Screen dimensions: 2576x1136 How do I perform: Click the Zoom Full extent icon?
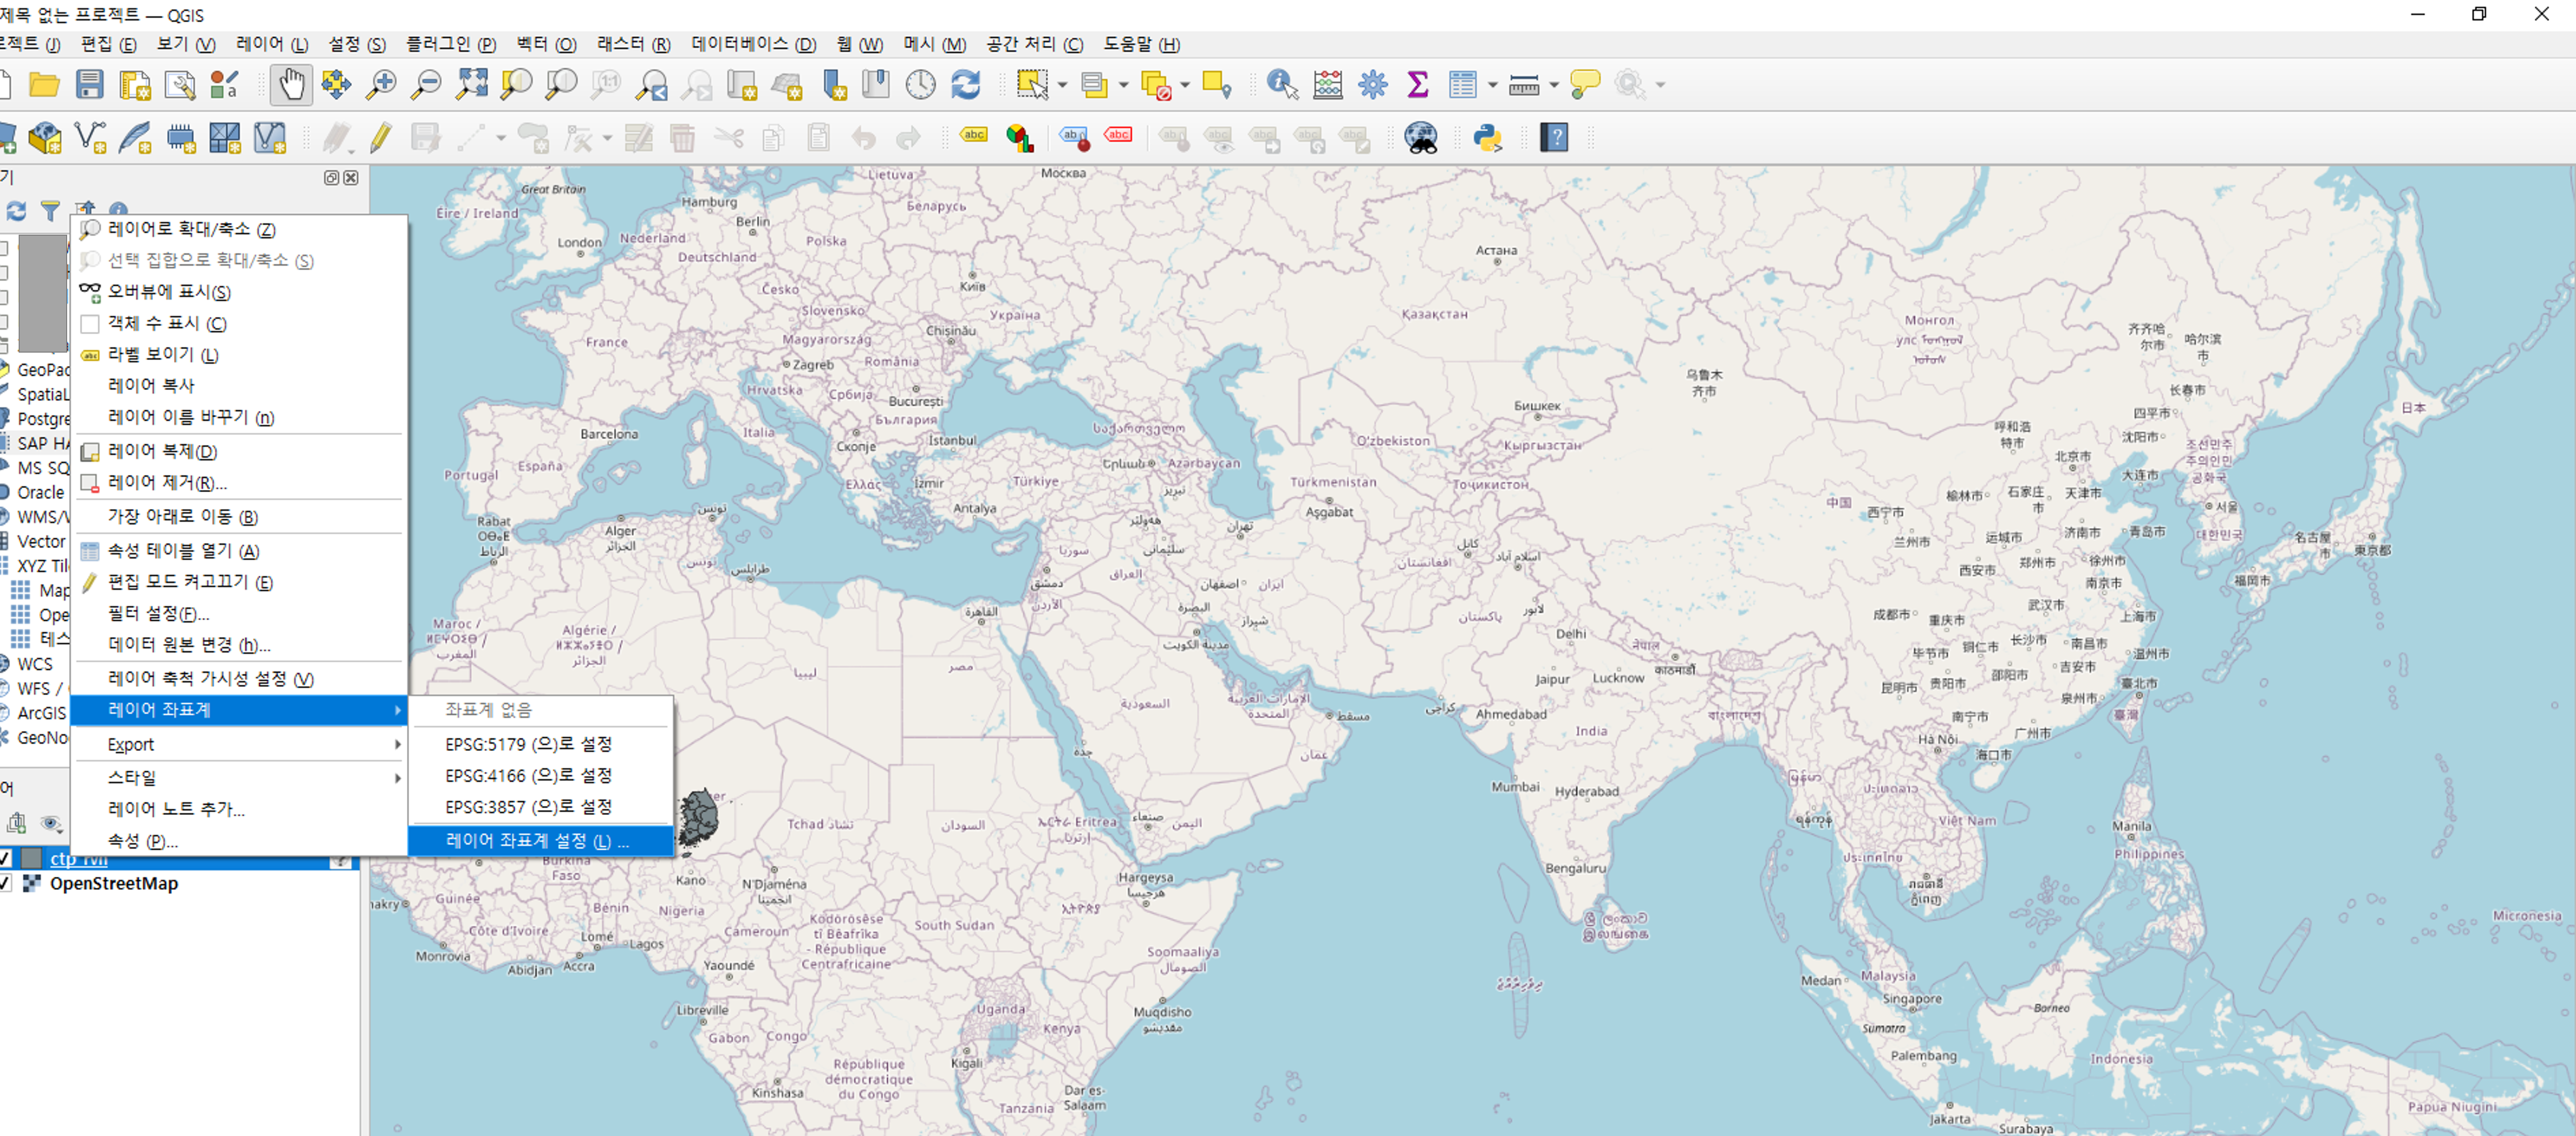[x=471, y=85]
